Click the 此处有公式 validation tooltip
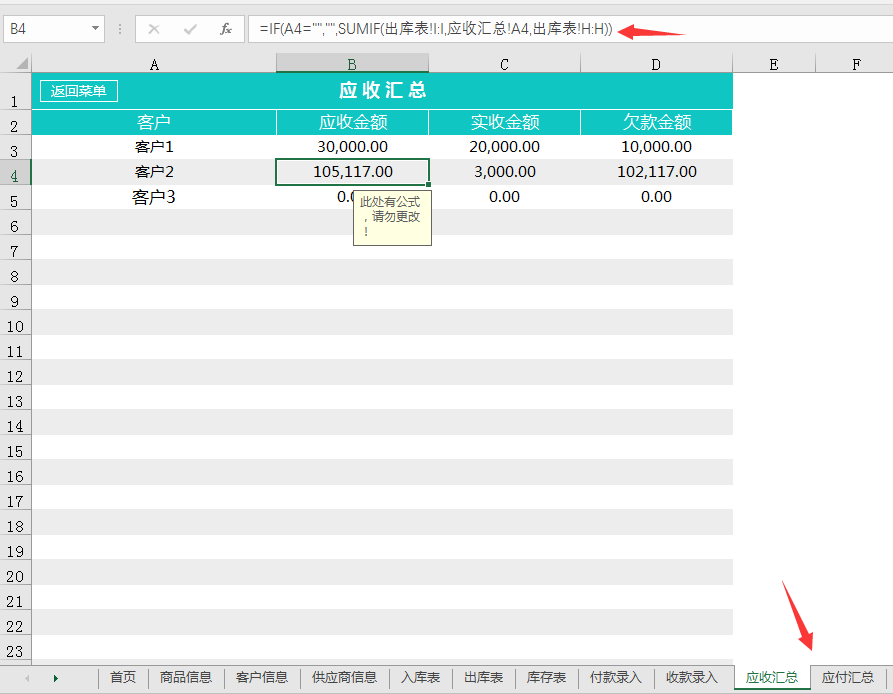This screenshot has height=694, width=893. pyautogui.click(x=392, y=218)
